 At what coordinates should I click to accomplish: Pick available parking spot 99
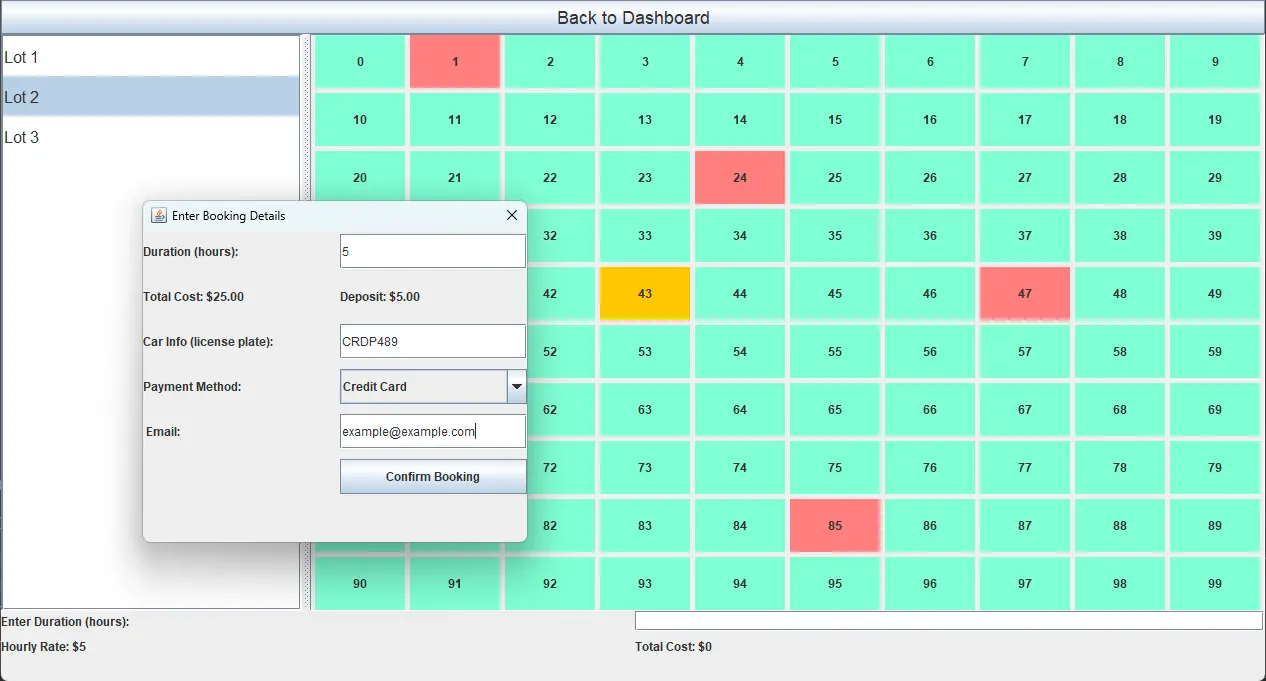(x=1214, y=583)
